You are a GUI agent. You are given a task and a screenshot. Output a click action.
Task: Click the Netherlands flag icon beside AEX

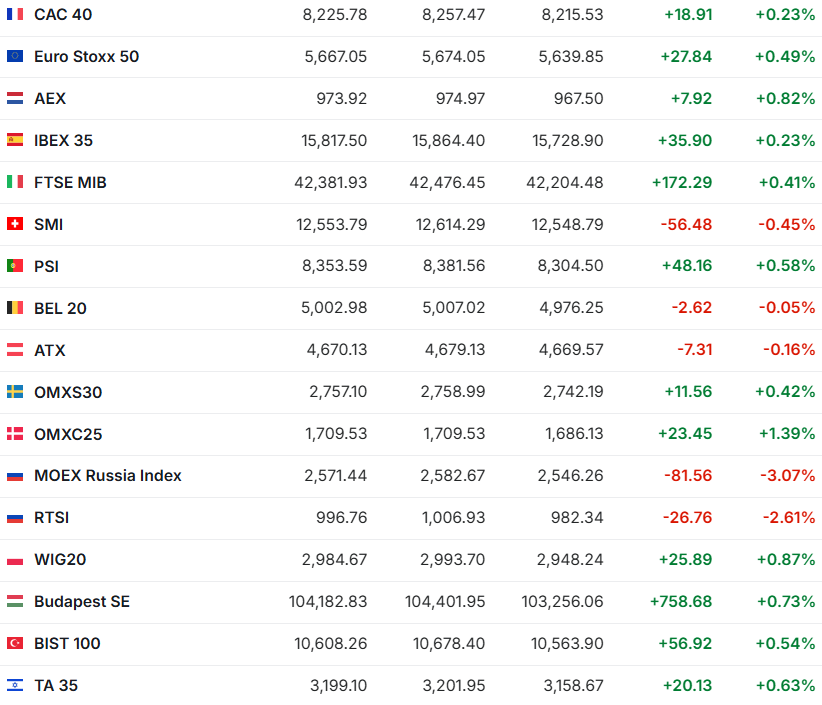tap(15, 99)
